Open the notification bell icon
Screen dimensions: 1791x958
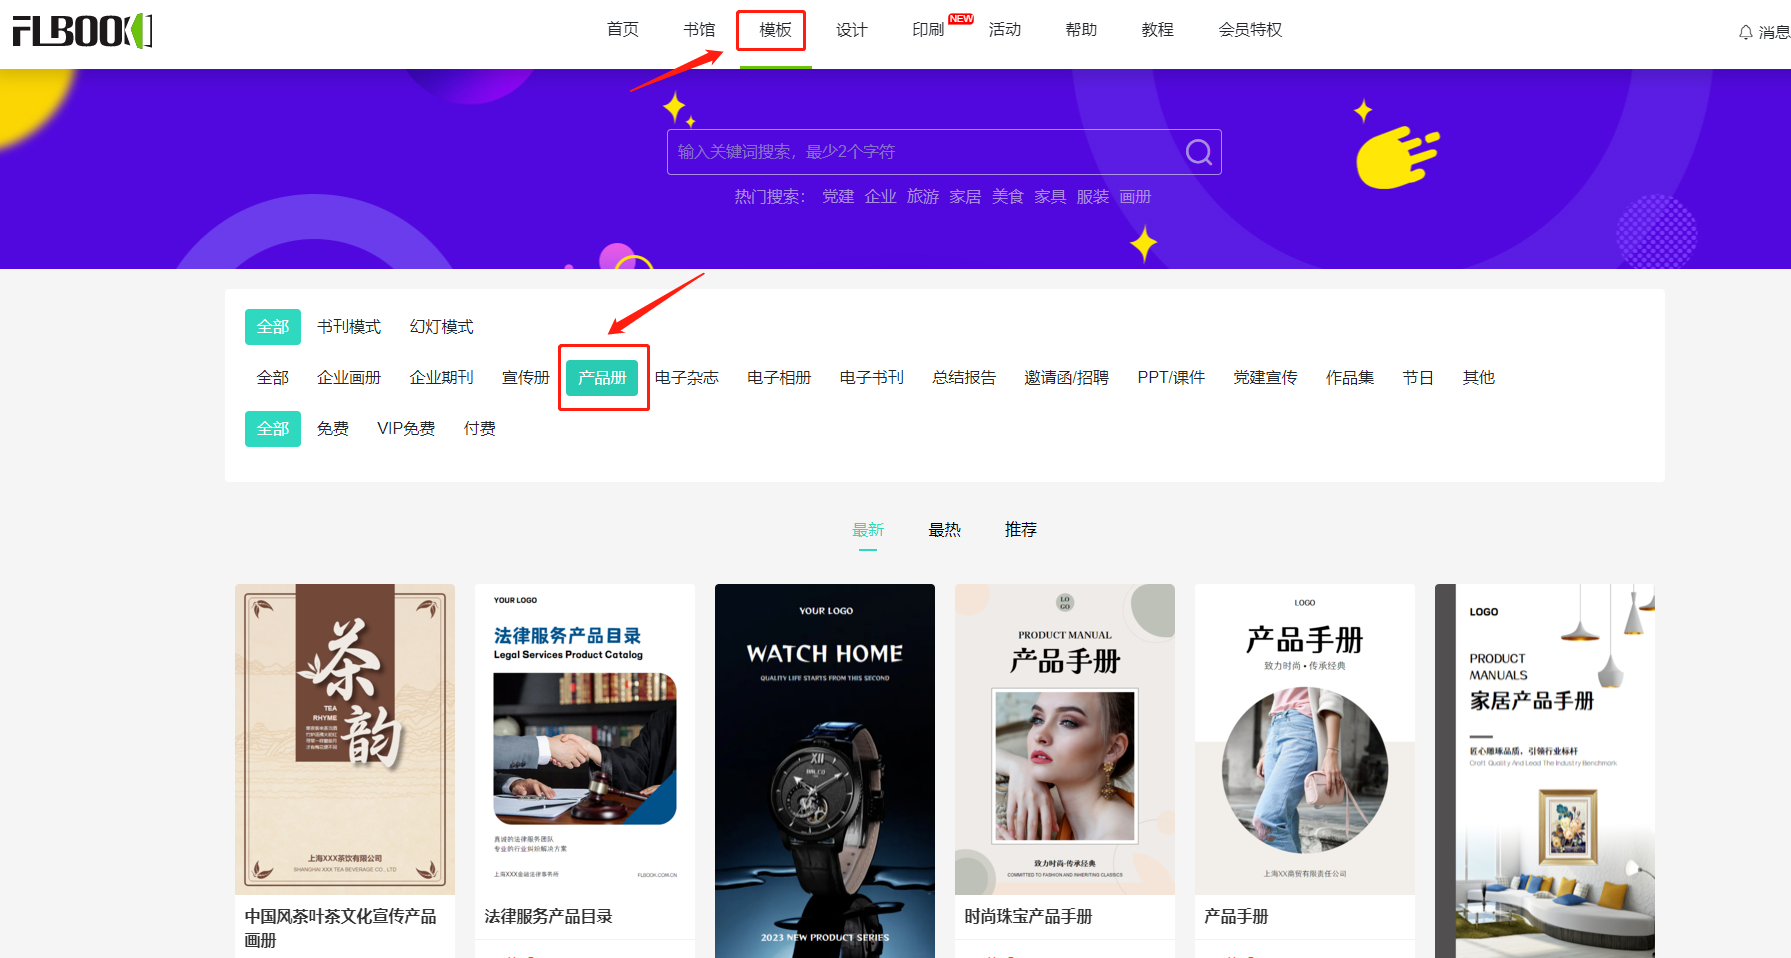[x=1746, y=33]
